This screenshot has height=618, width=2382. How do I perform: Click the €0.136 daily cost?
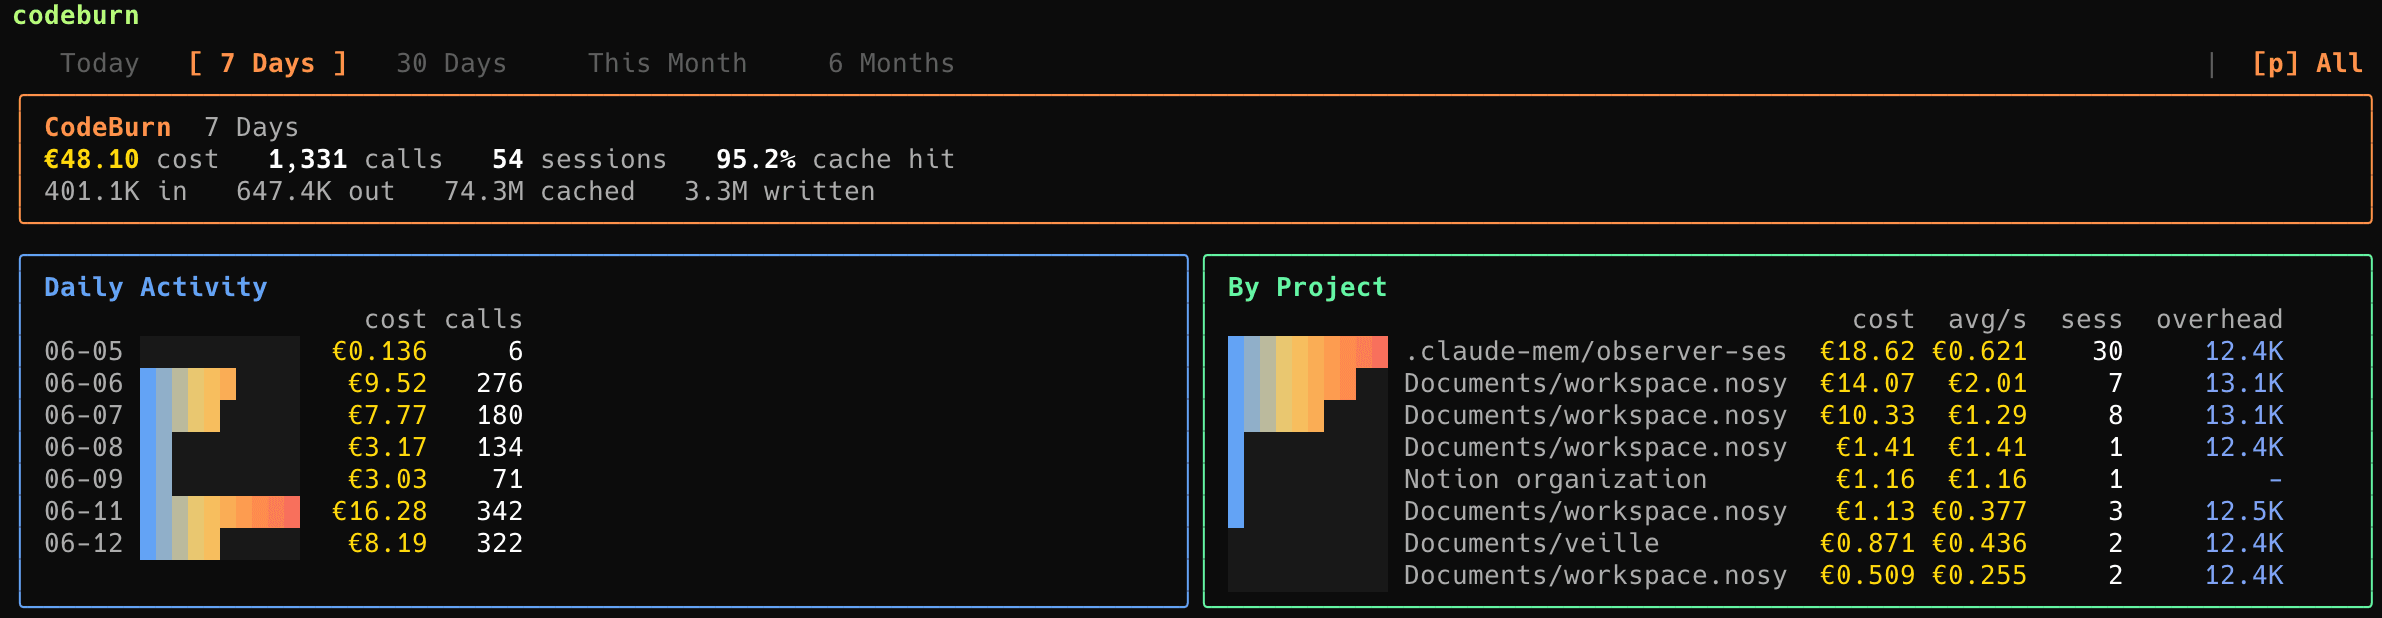[379, 351]
